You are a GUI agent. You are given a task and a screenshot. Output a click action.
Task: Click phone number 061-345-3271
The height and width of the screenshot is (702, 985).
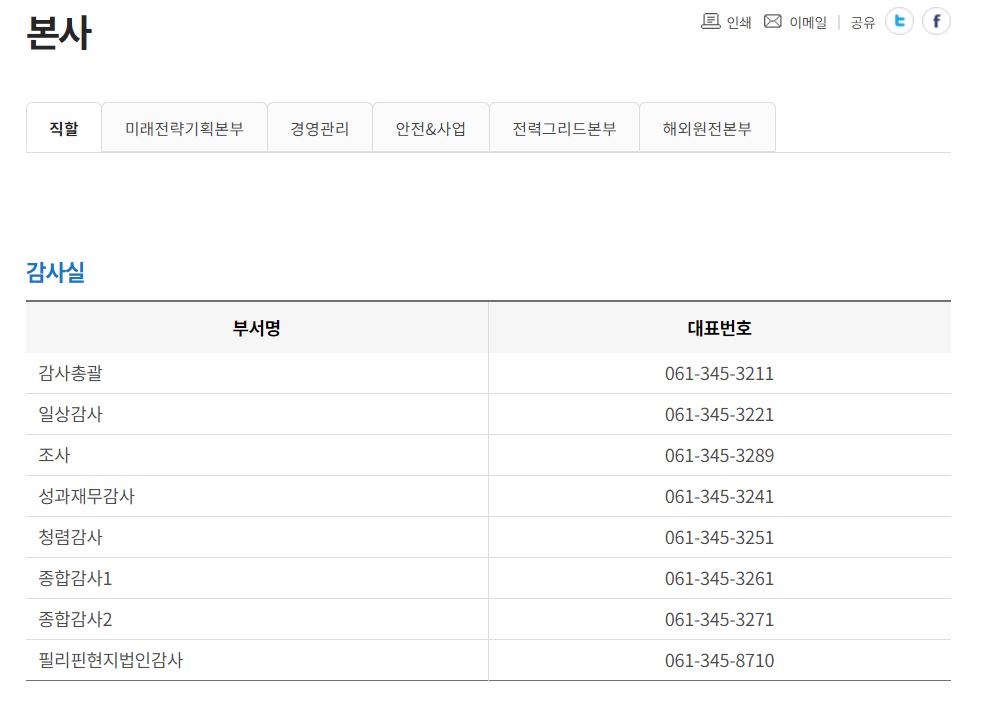719,619
